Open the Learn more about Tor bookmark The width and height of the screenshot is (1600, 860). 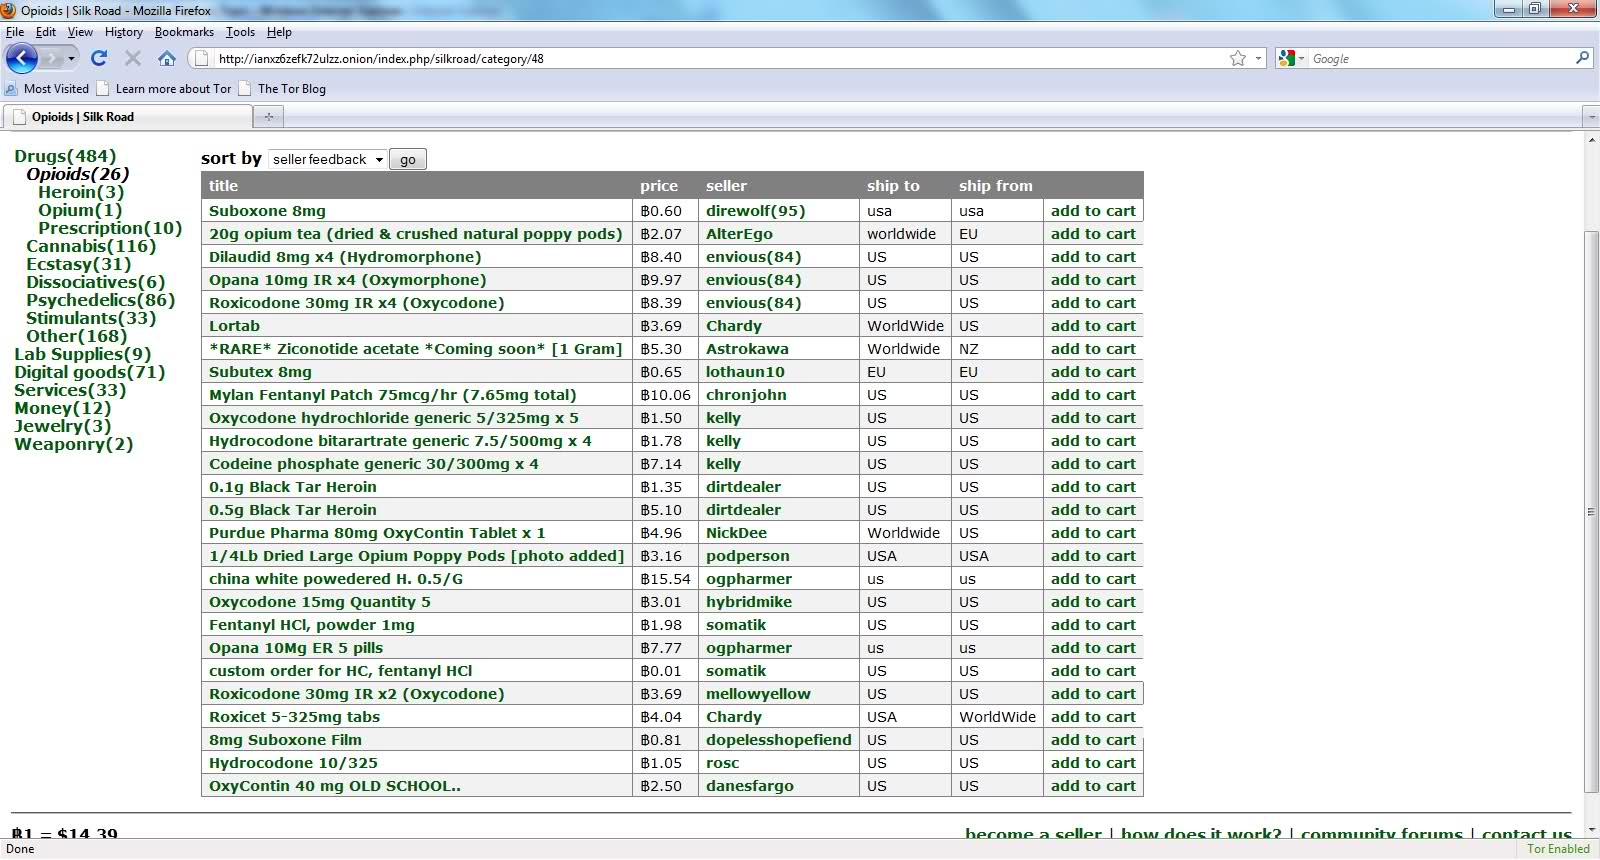[164, 88]
